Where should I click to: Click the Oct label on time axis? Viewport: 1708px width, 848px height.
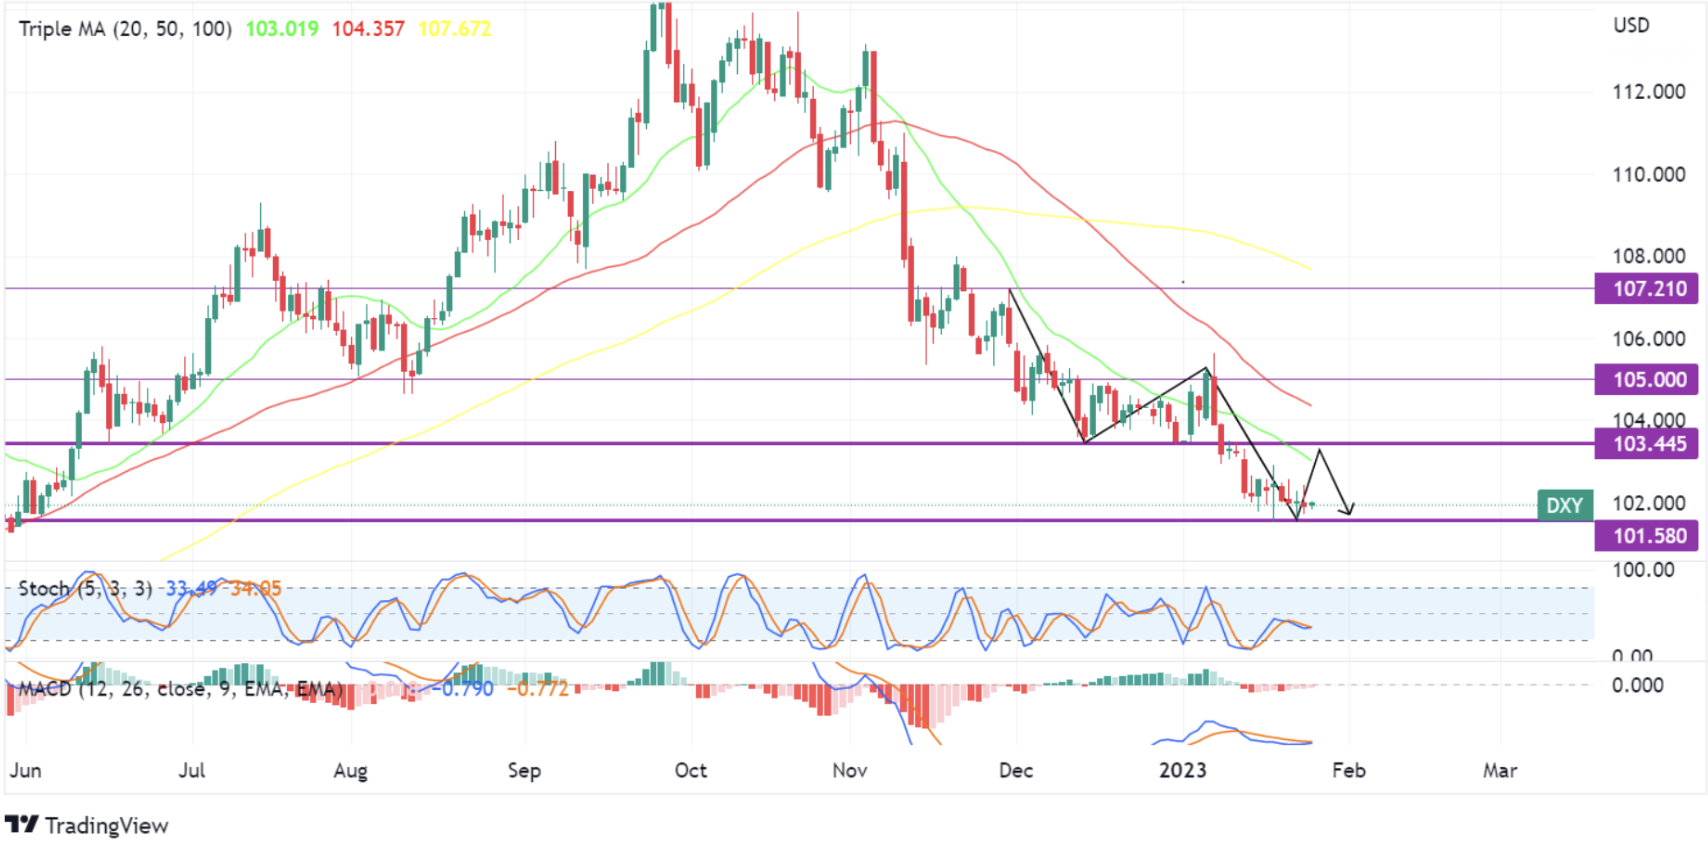point(690,770)
